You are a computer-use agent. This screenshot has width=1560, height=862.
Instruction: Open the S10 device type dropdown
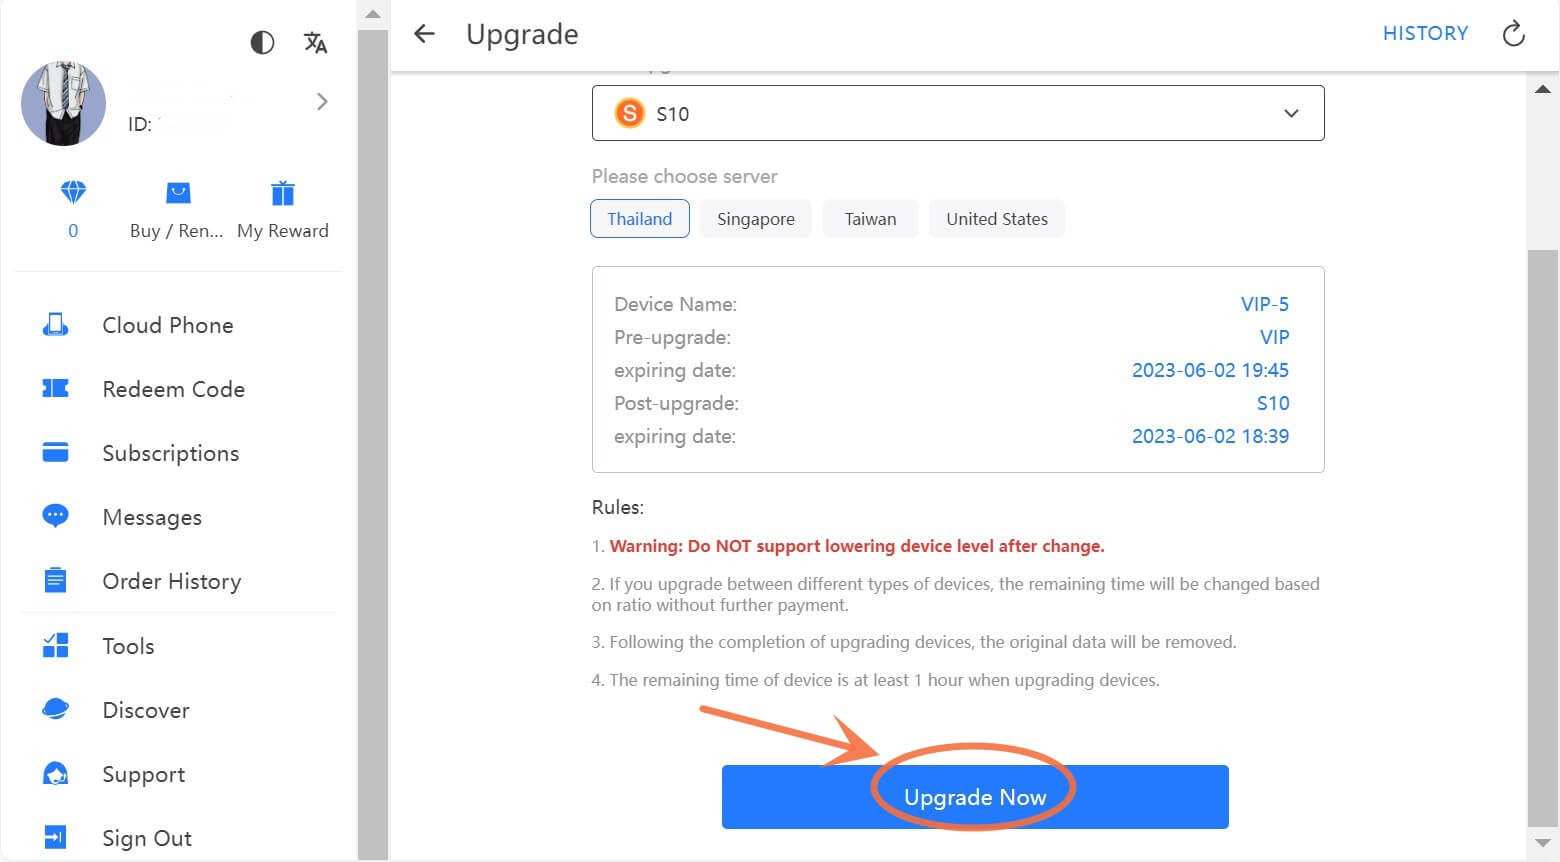click(958, 113)
